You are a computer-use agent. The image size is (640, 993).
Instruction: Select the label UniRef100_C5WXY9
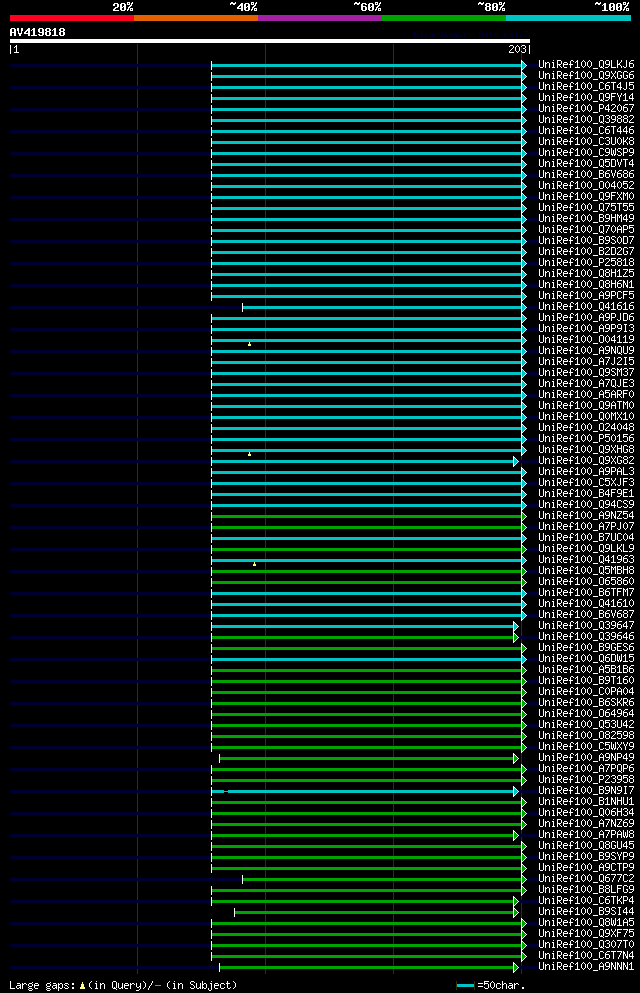pyautogui.click(x=586, y=747)
